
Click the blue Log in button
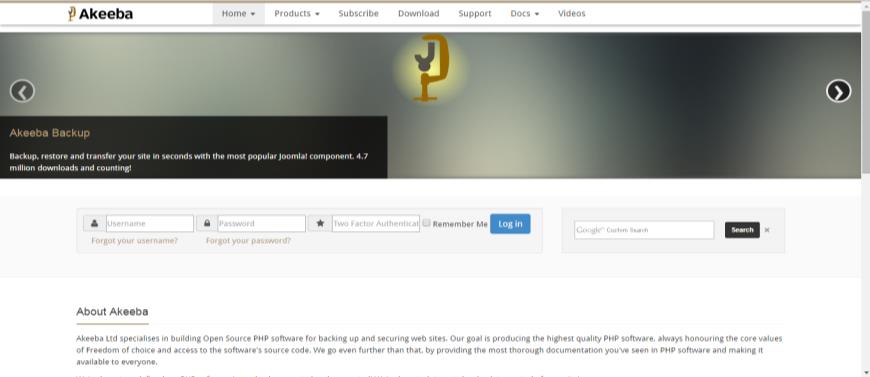click(x=510, y=224)
